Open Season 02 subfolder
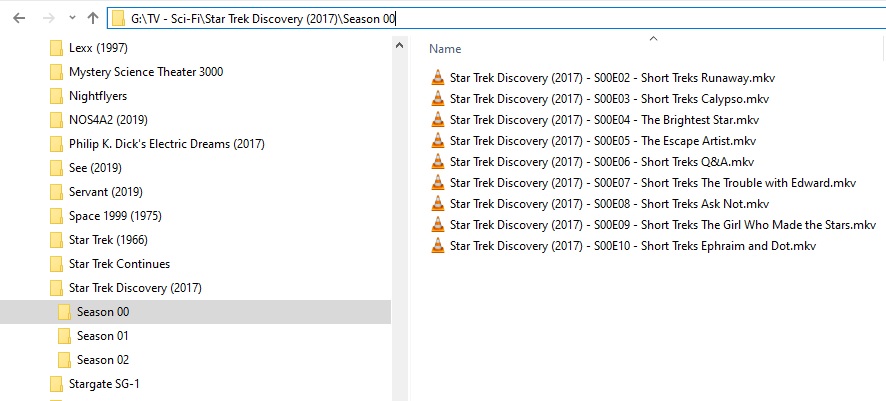Screen dimensions: 886x401 [x=103, y=360]
